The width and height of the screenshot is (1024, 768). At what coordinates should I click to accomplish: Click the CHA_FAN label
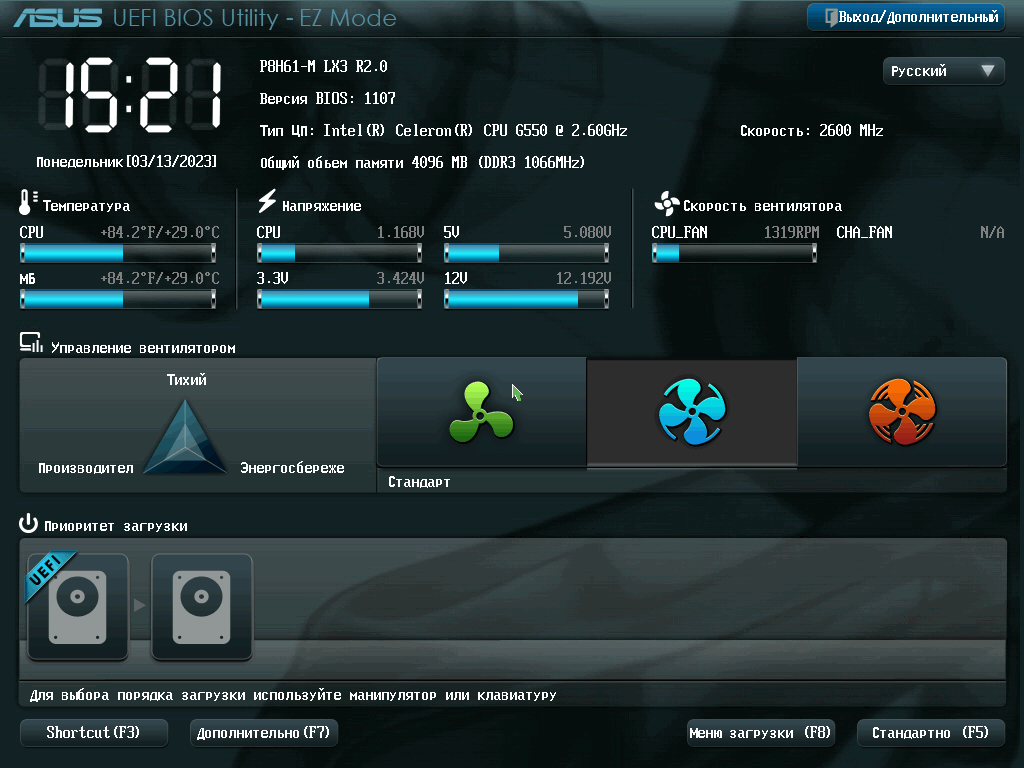point(864,232)
